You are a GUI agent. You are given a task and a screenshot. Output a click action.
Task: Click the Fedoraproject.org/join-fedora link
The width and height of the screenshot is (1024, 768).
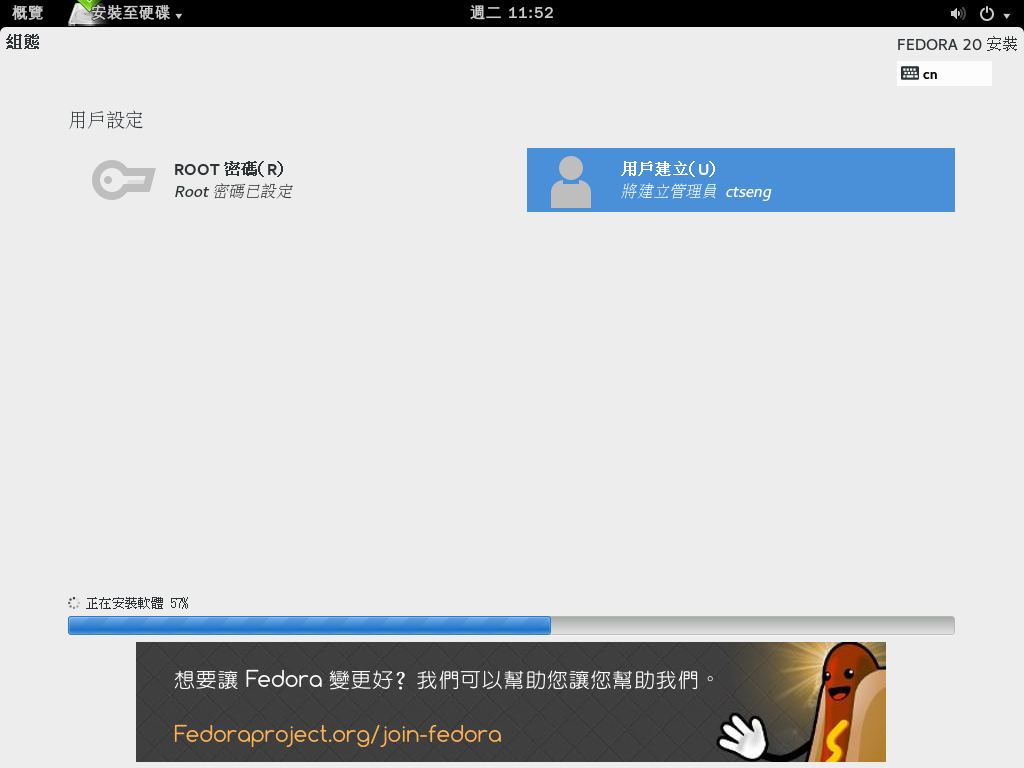click(x=338, y=734)
